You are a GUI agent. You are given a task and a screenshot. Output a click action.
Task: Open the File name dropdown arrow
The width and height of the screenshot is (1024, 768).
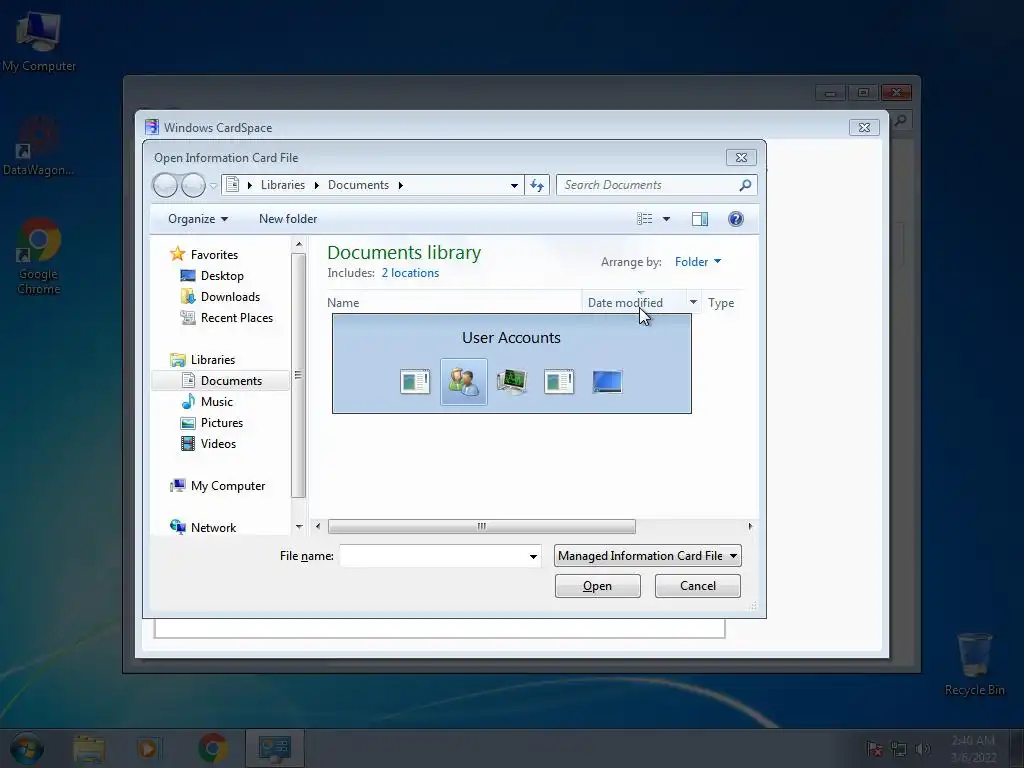[x=534, y=556]
